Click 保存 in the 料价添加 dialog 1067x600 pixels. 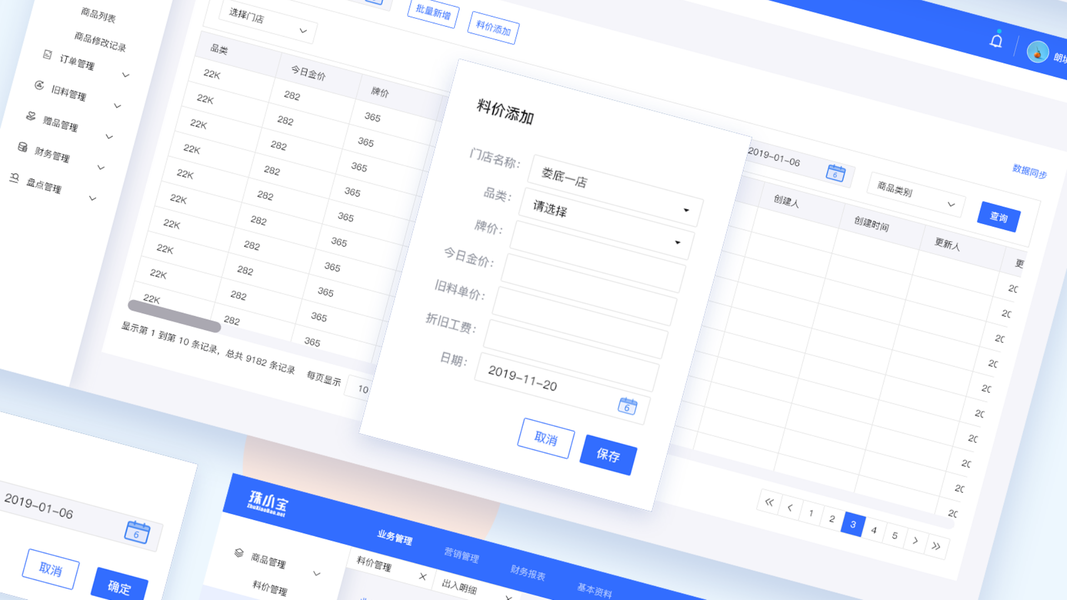[608, 455]
